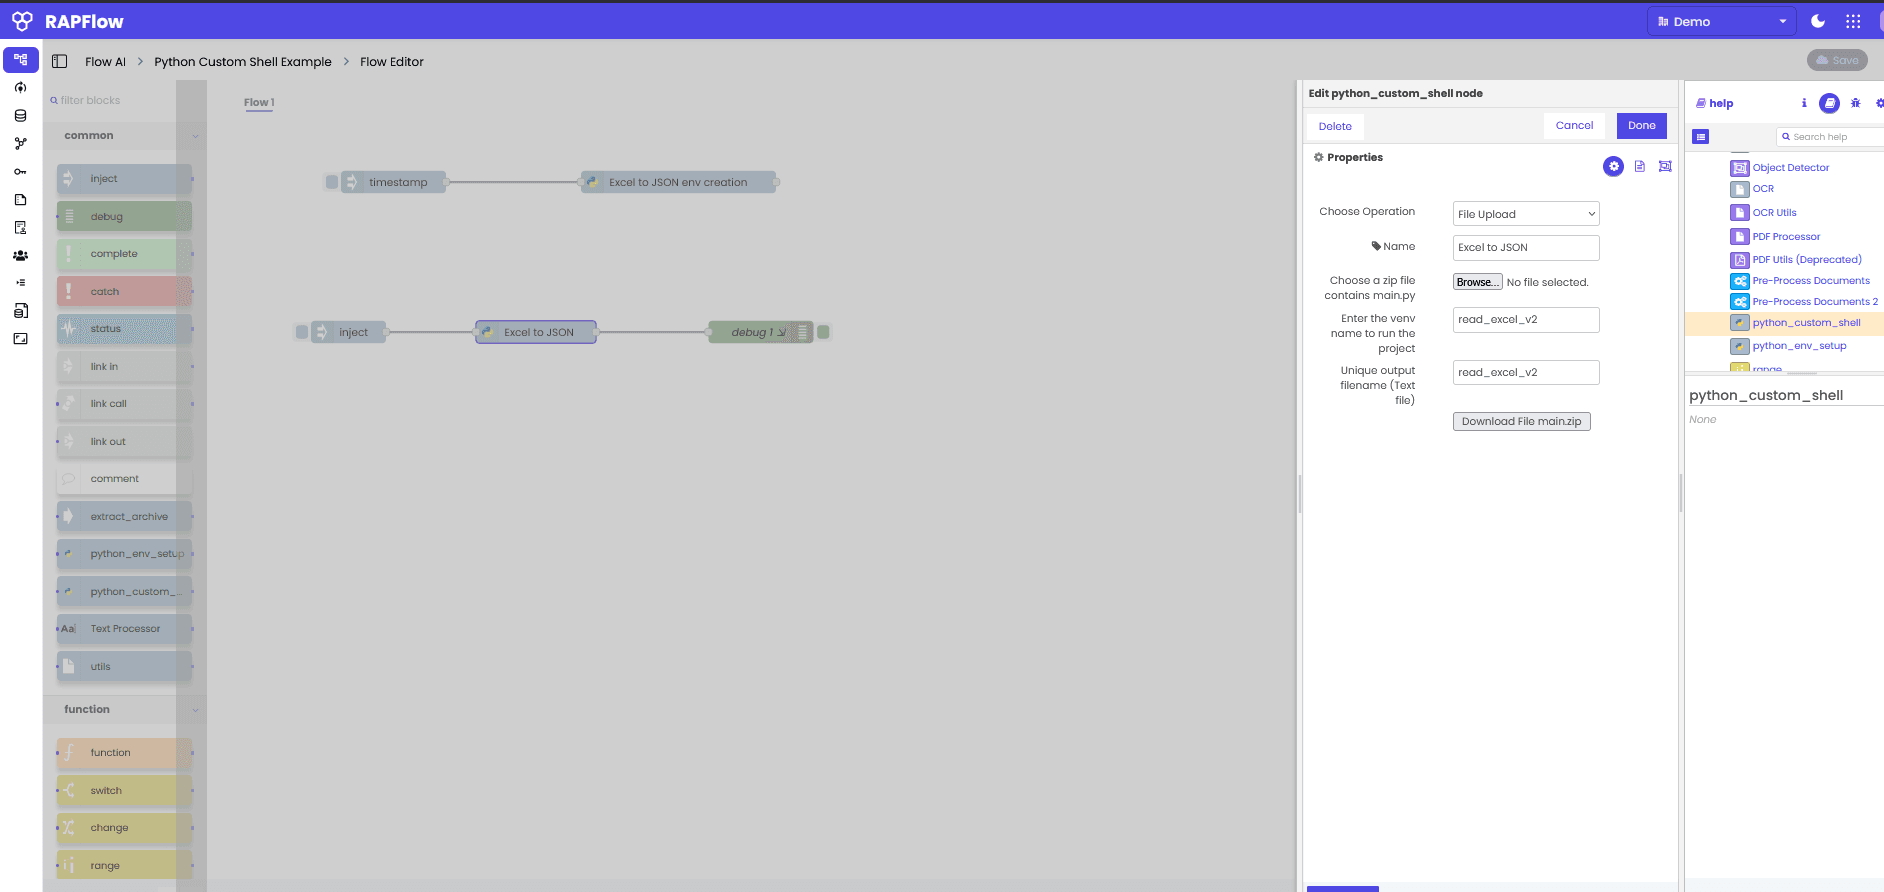
Task: Click the deployment cycle sidebar icon
Action: (20, 88)
